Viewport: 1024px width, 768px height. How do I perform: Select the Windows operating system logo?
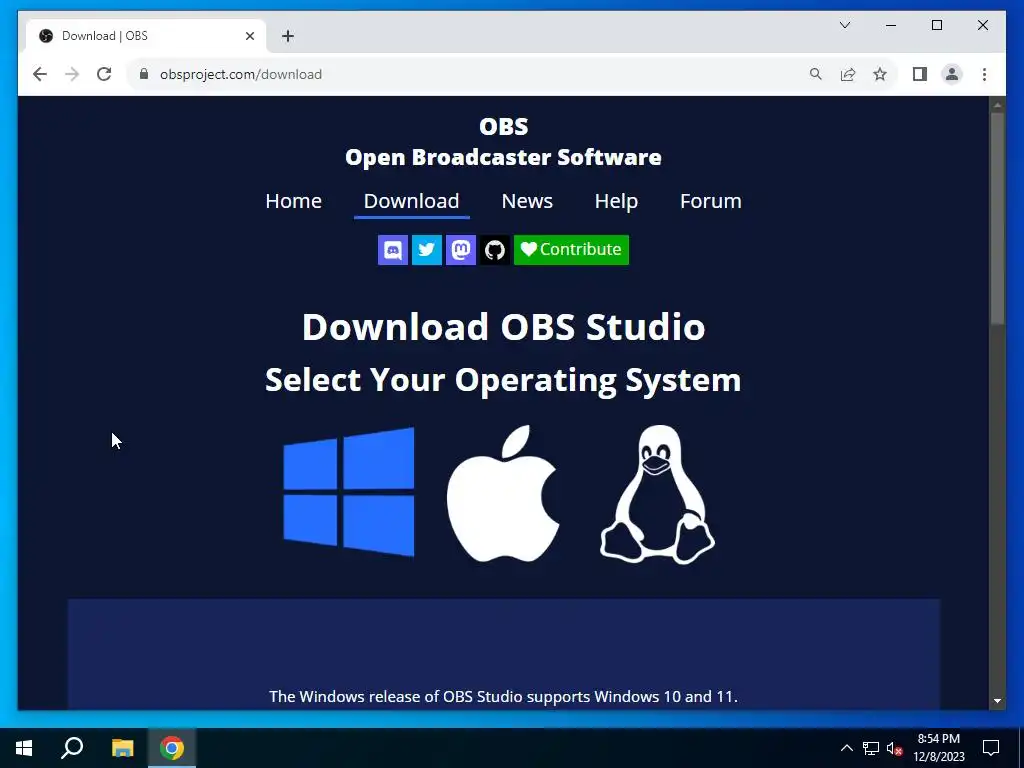click(x=349, y=492)
